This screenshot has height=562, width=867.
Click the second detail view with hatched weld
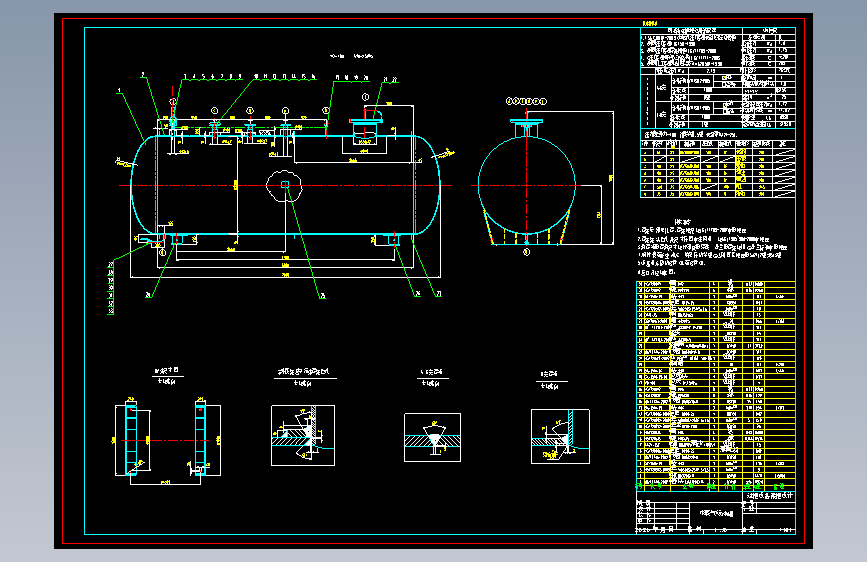[x=302, y=435]
